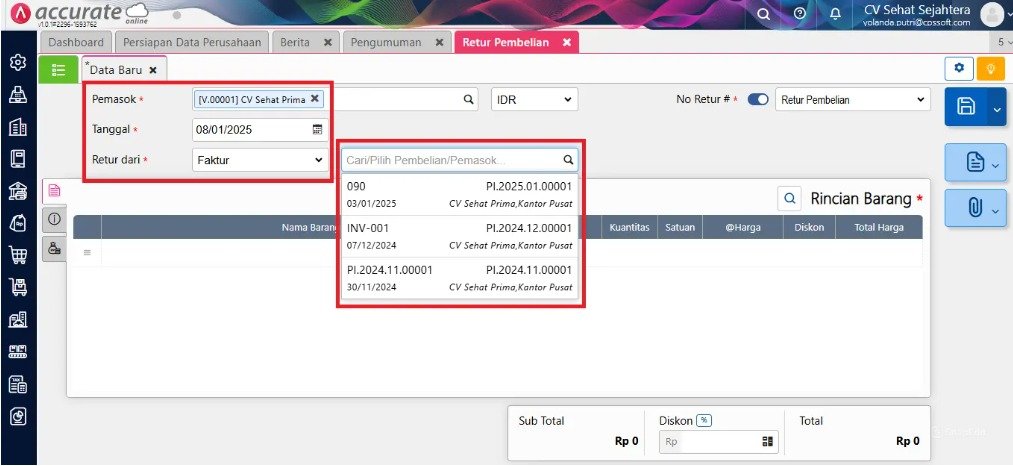Click the green list view button

(58, 69)
